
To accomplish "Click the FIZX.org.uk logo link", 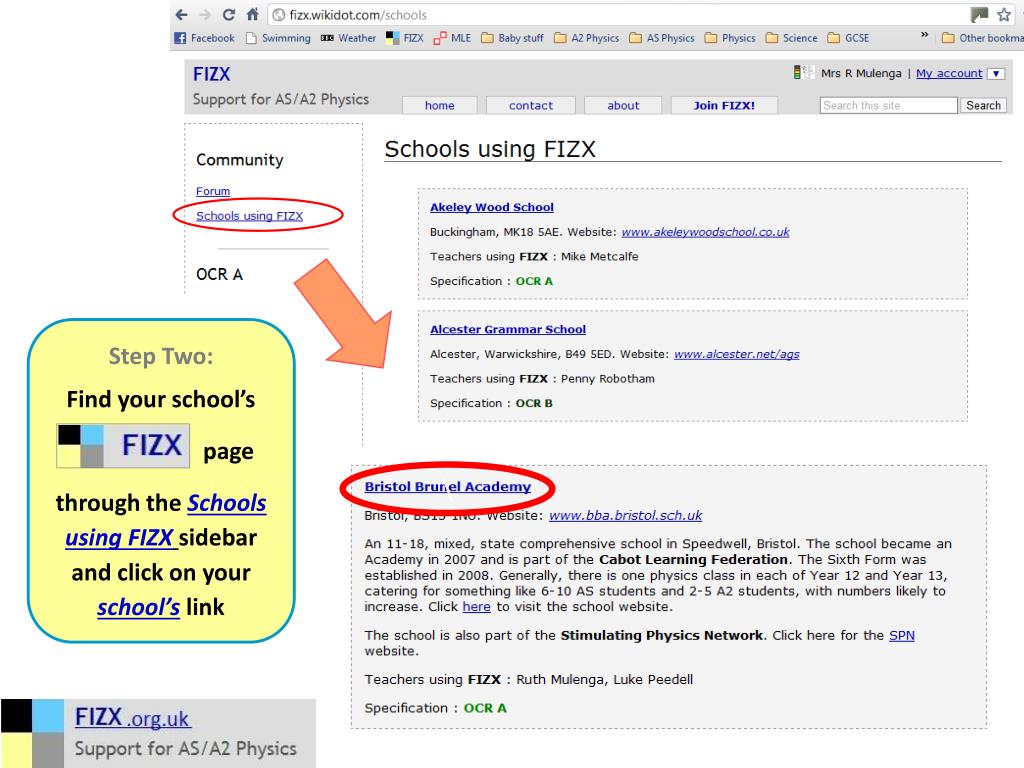I will click(132, 718).
